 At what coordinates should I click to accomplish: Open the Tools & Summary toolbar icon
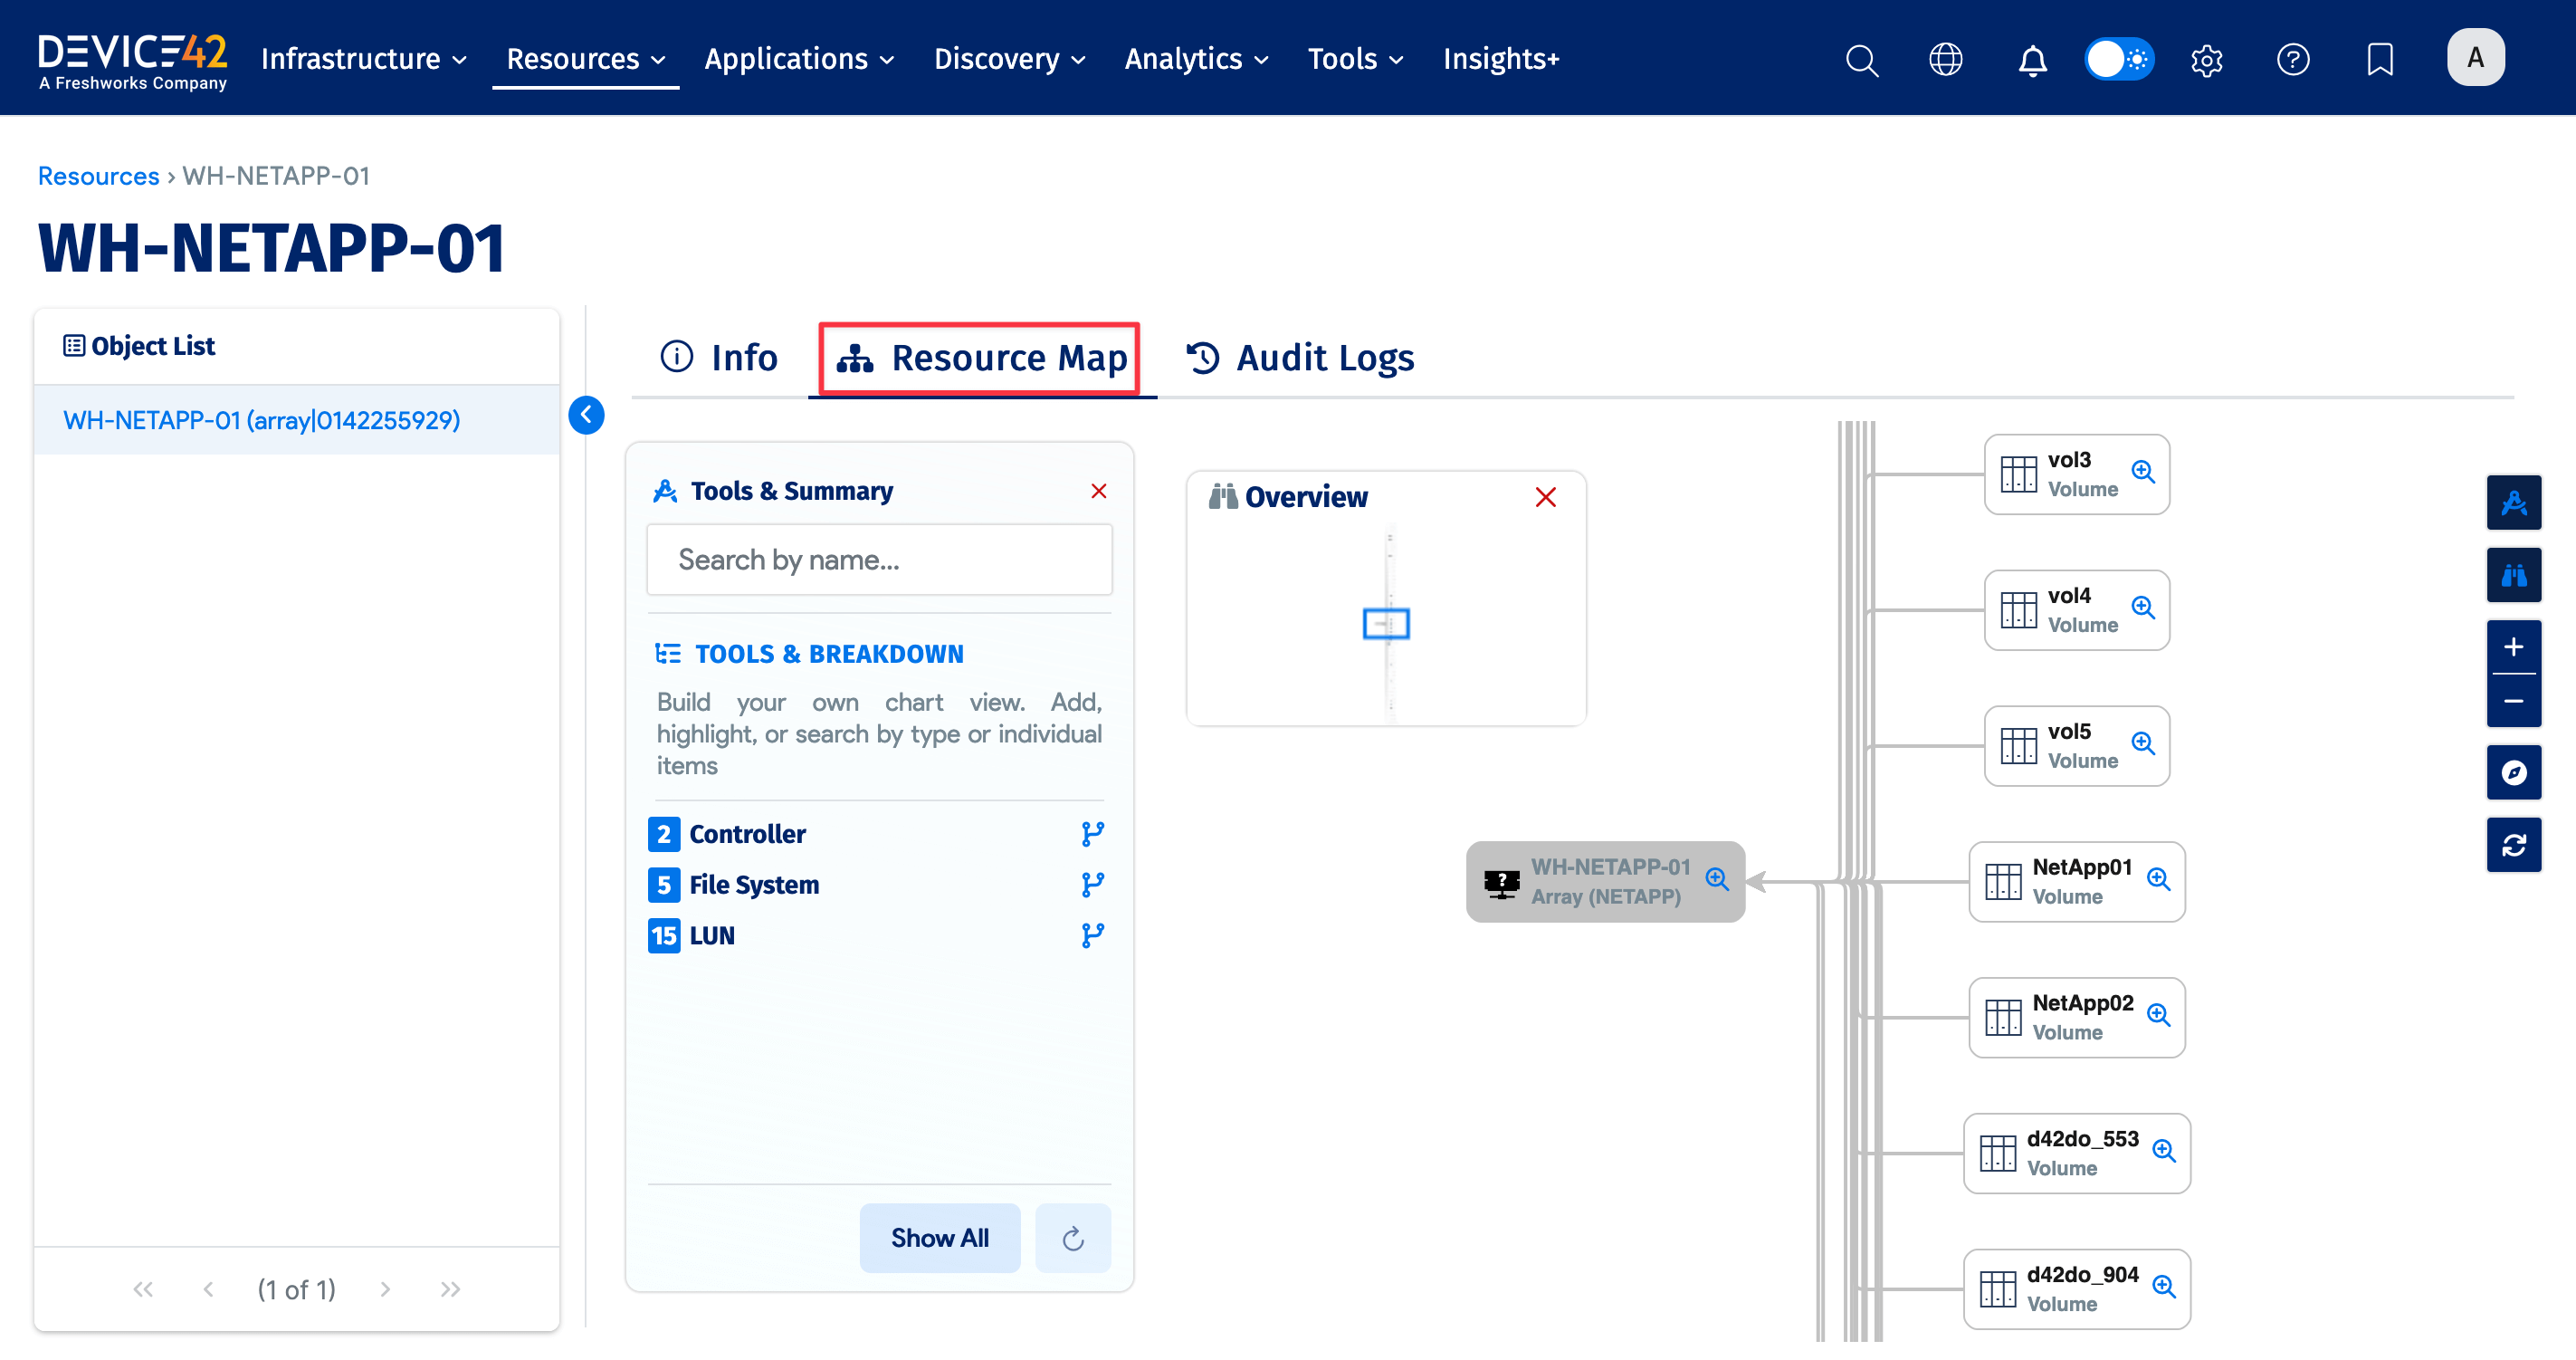tap(2513, 503)
